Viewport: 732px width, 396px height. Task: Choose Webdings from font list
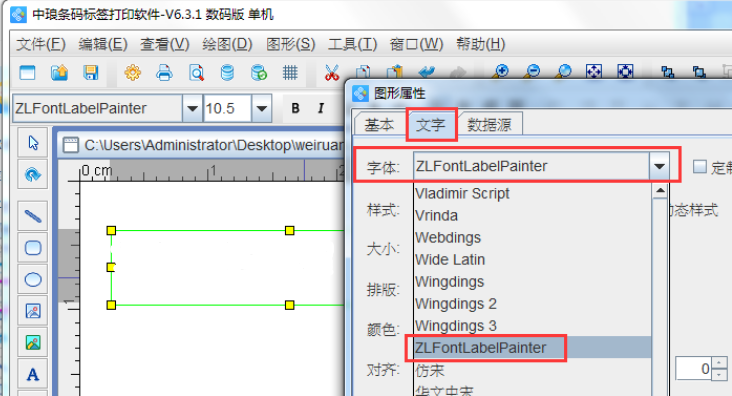(532, 237)
